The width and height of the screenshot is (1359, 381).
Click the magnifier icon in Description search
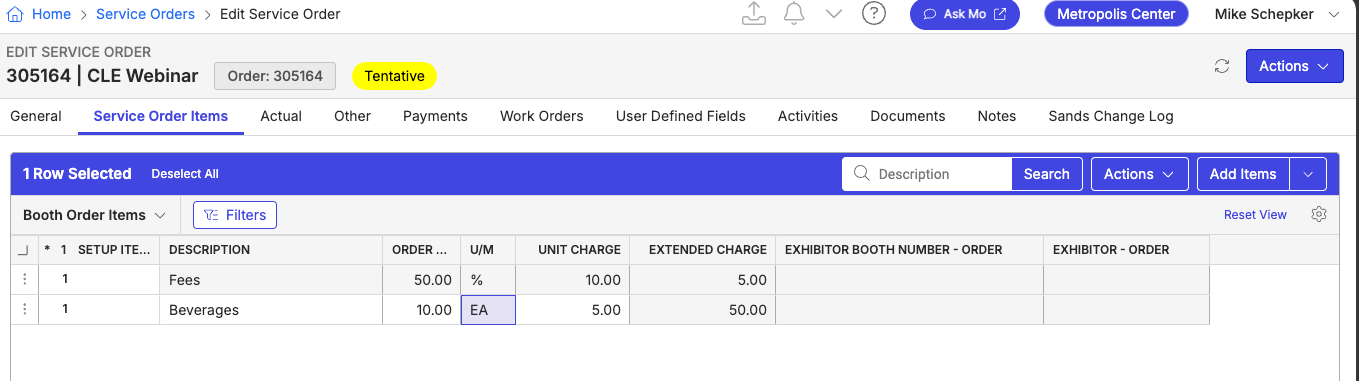[x=861, y=174]
